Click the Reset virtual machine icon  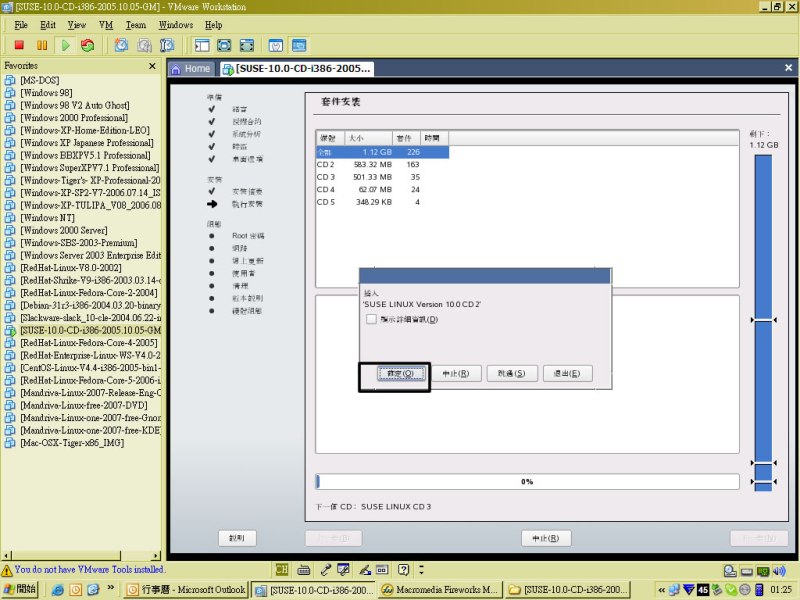click(88, 45)
